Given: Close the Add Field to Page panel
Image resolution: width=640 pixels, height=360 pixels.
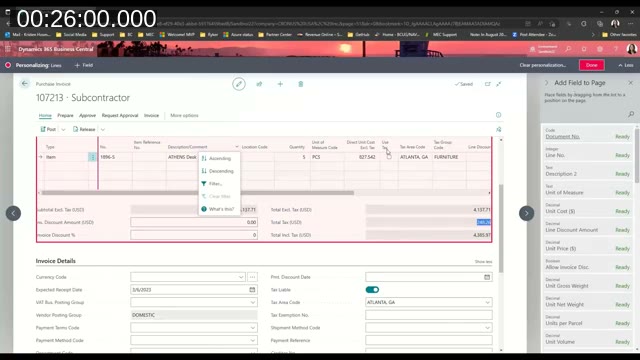Looking at the screenshot, I should (x=631, y=82).
